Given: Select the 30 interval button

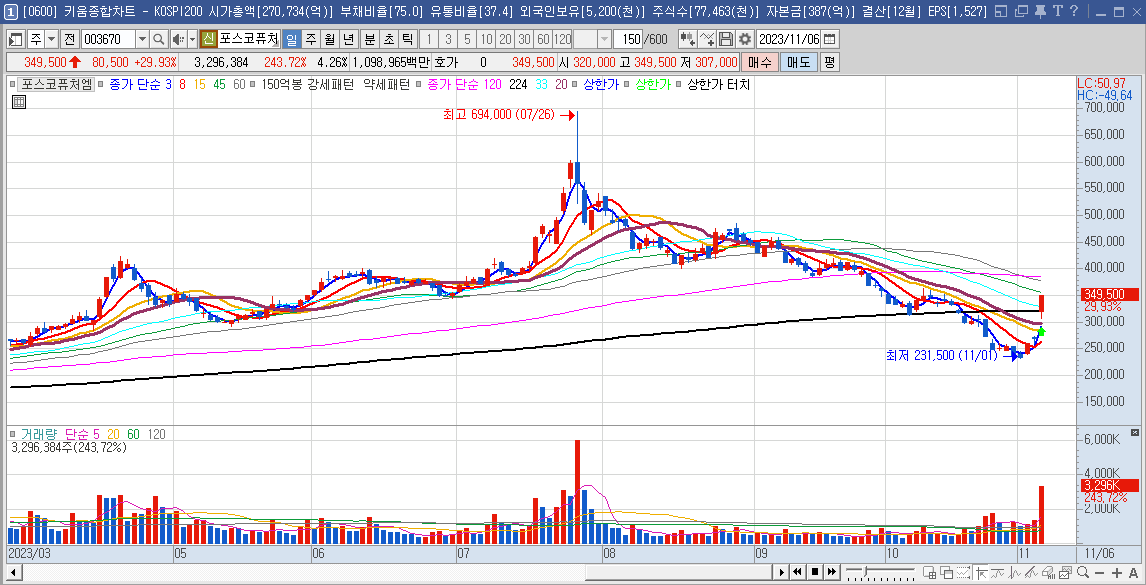Looking at the screenshot, I should coord(524,39).
